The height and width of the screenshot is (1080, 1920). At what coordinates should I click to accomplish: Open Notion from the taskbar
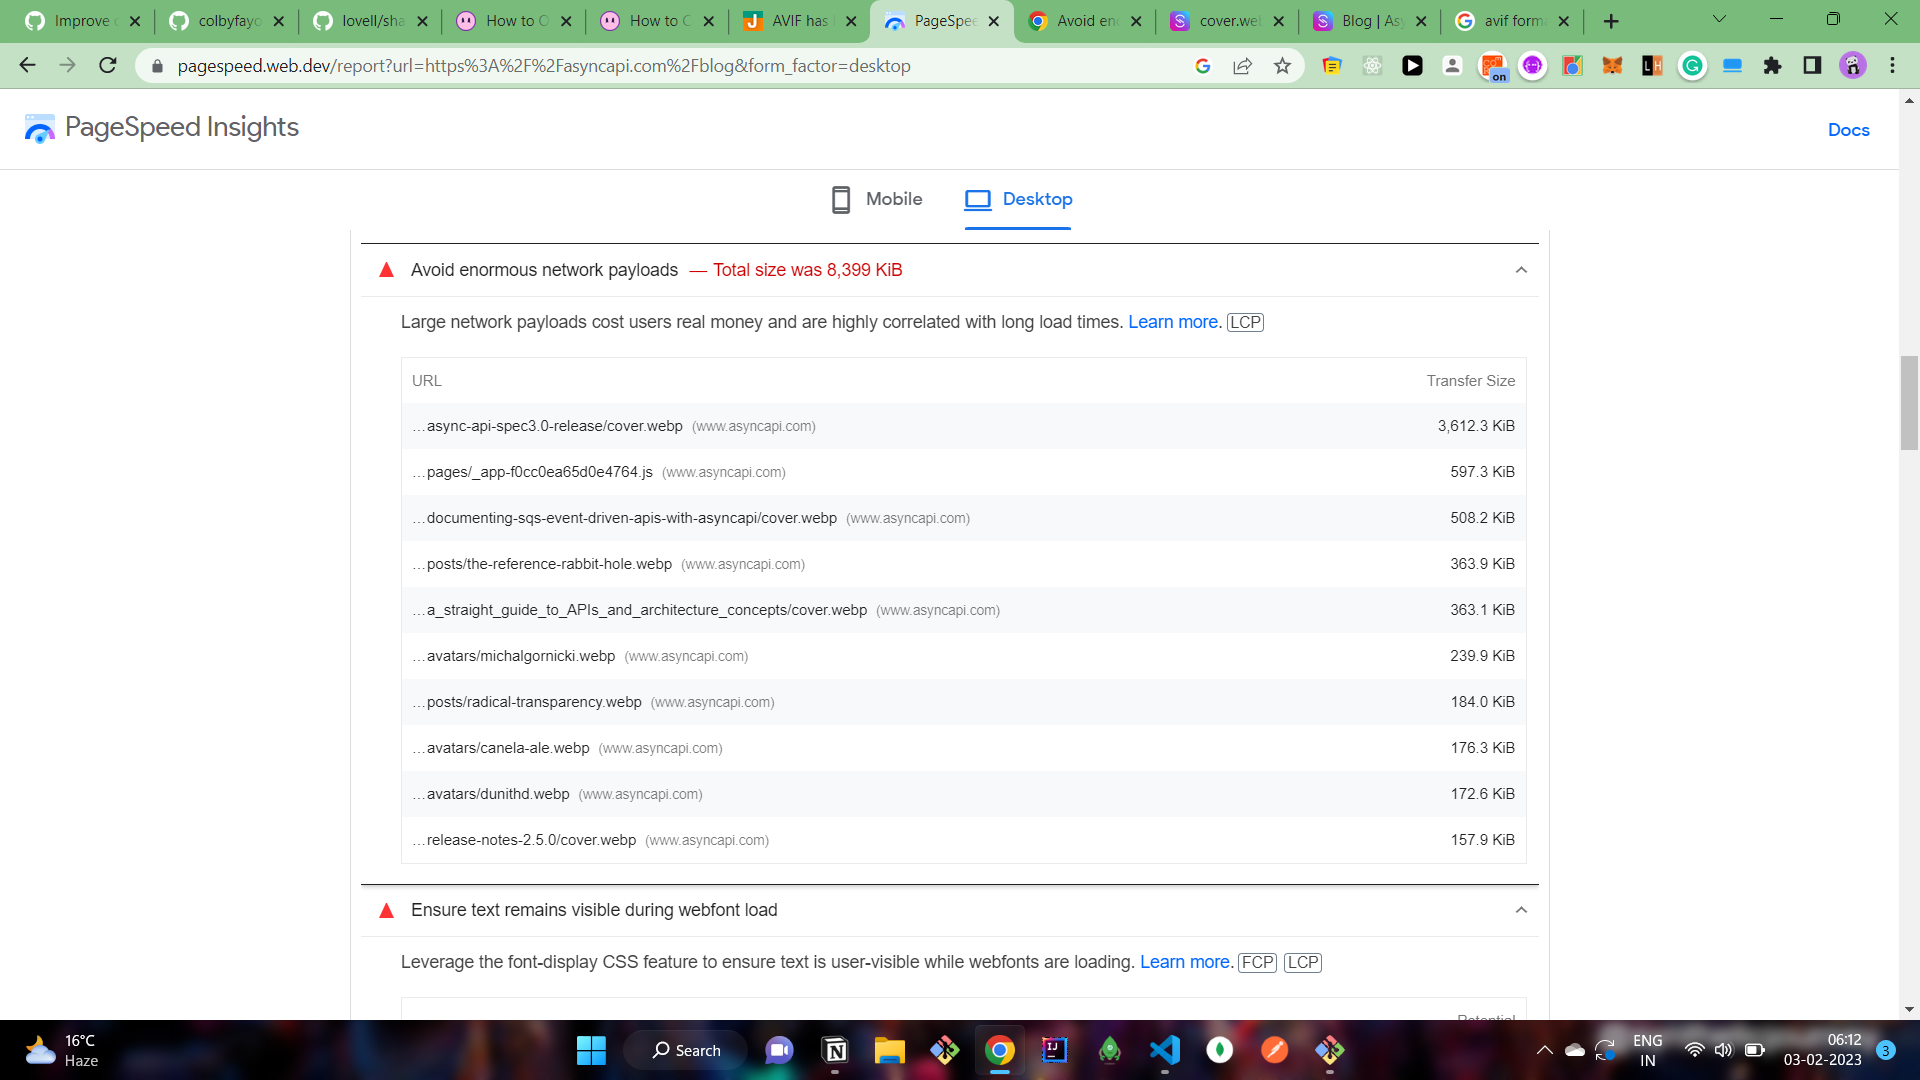(835, 1050)
